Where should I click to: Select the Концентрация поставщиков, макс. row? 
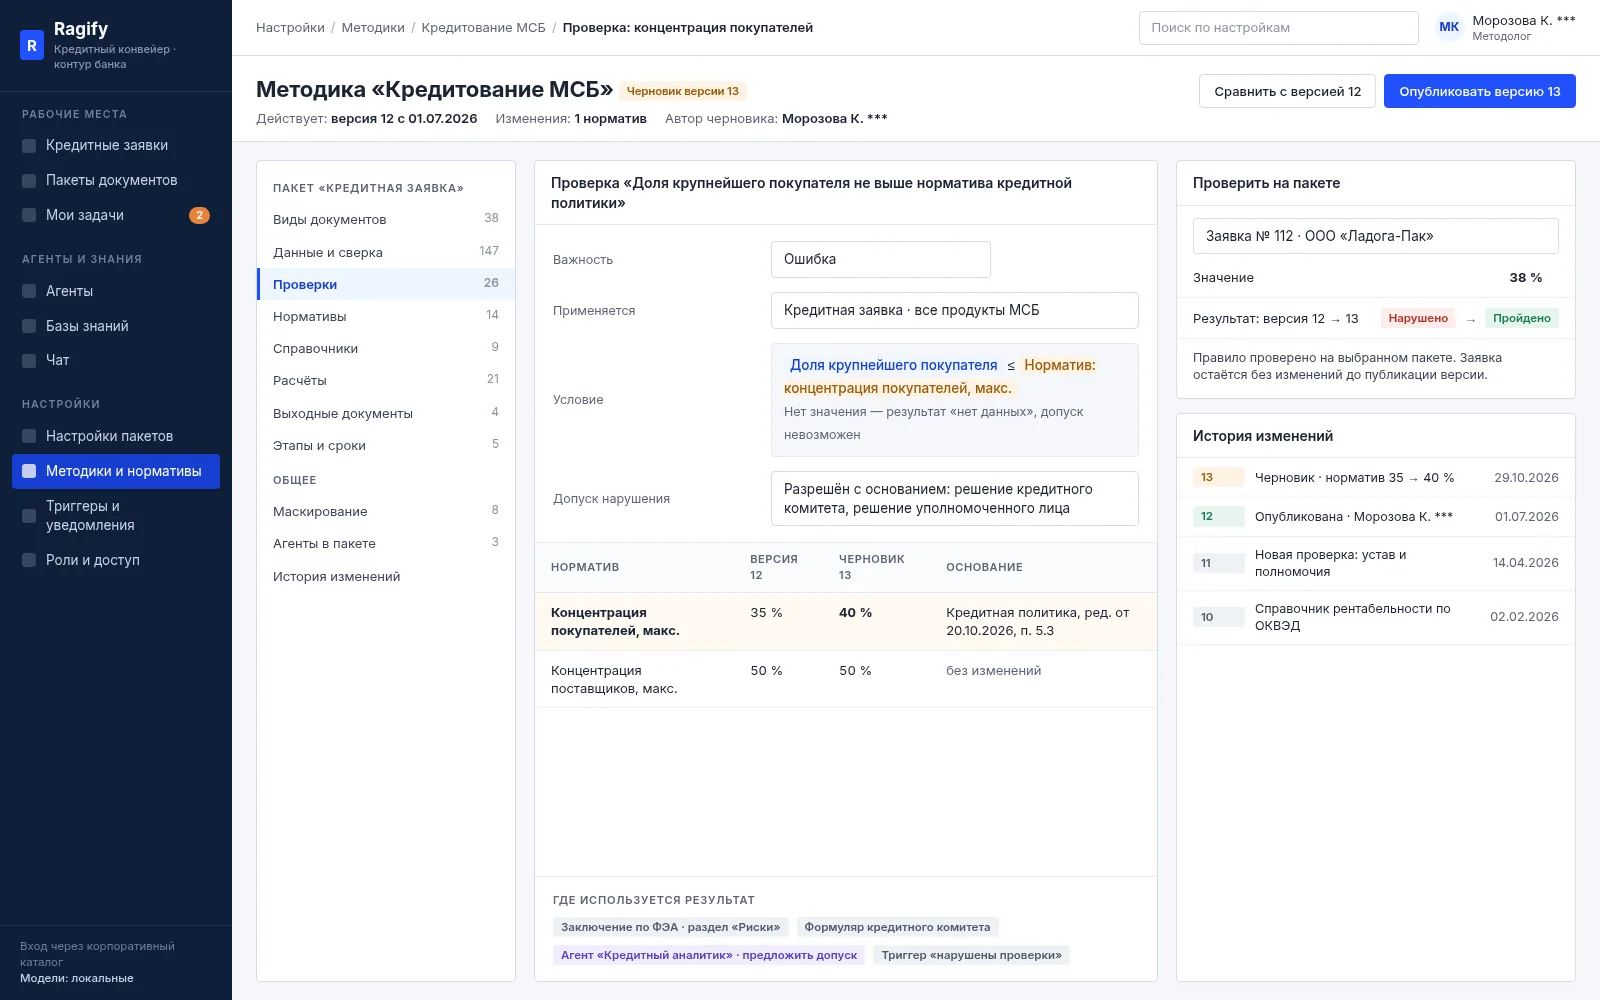[x=846, y=680]
